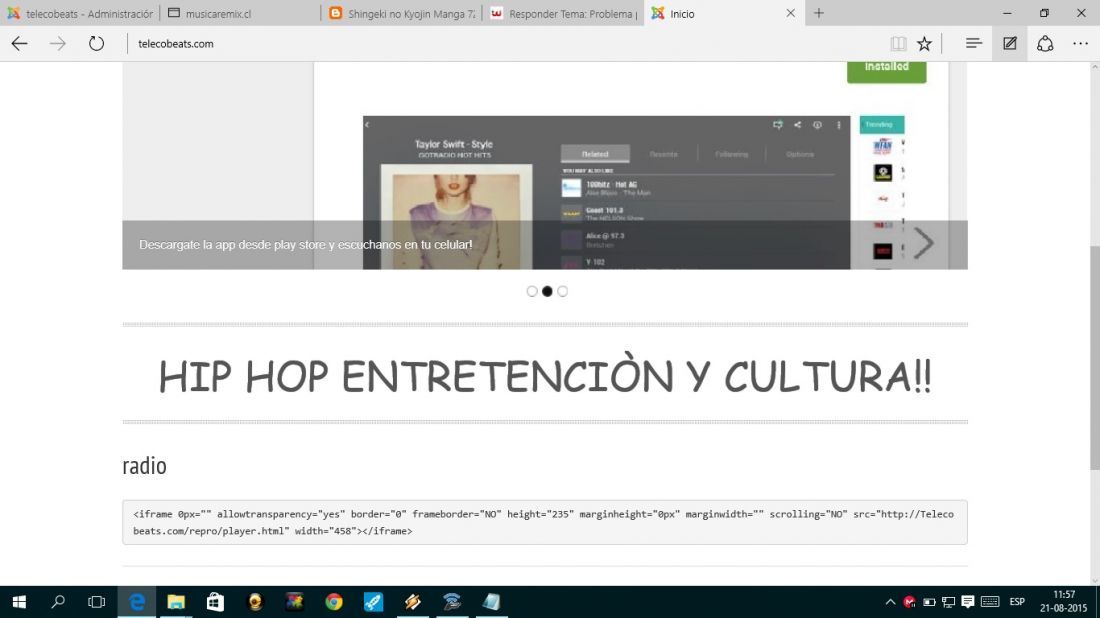Click the slideshow caption about play store app
Viewport: 1100px width, 618px height.
coord(305,245)
